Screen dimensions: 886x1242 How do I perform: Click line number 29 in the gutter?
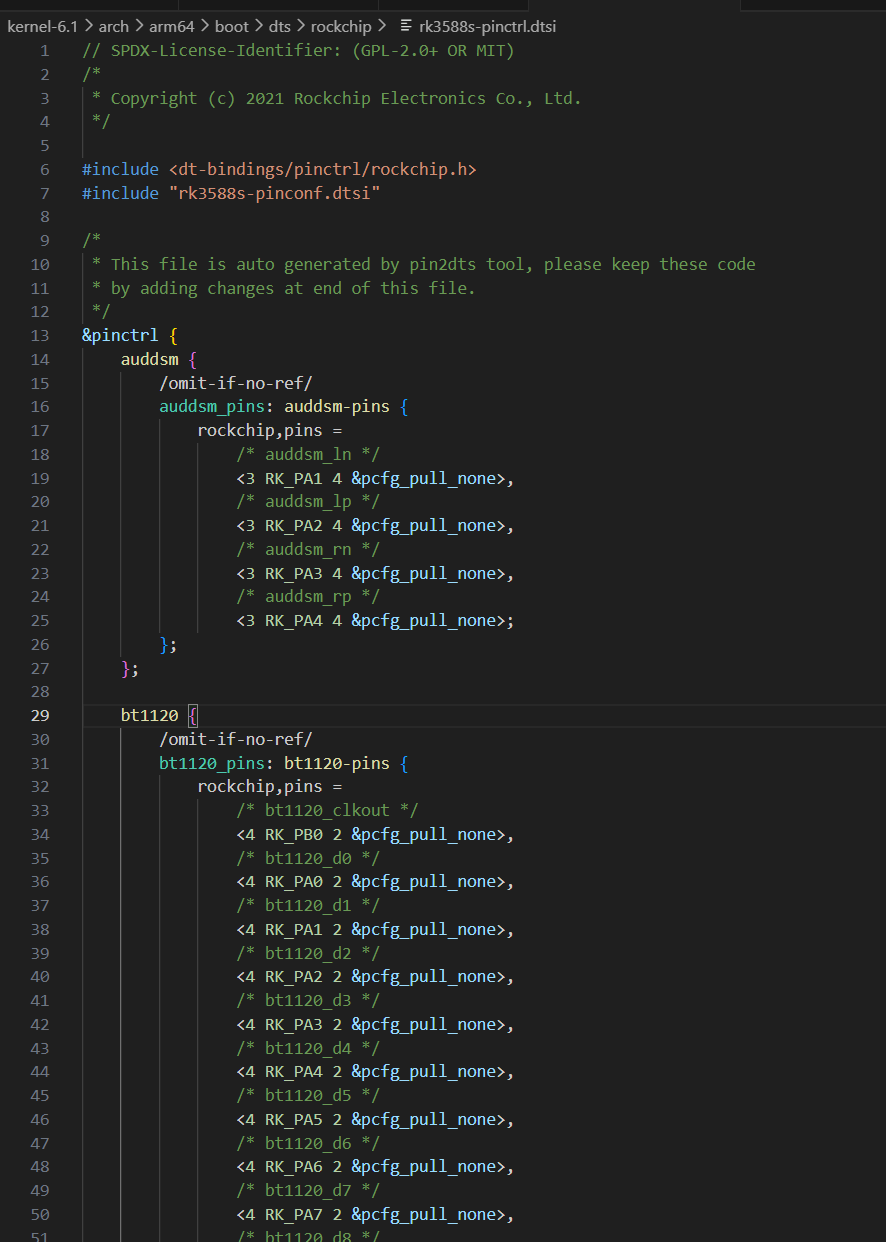[40, 715]
